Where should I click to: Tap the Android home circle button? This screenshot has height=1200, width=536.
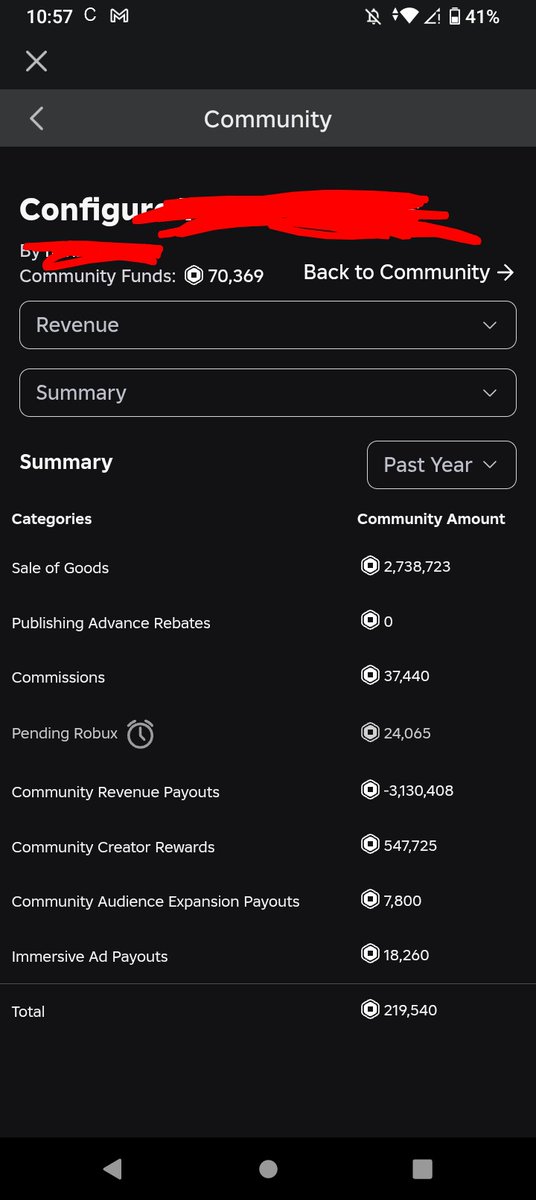point(267,1168)
